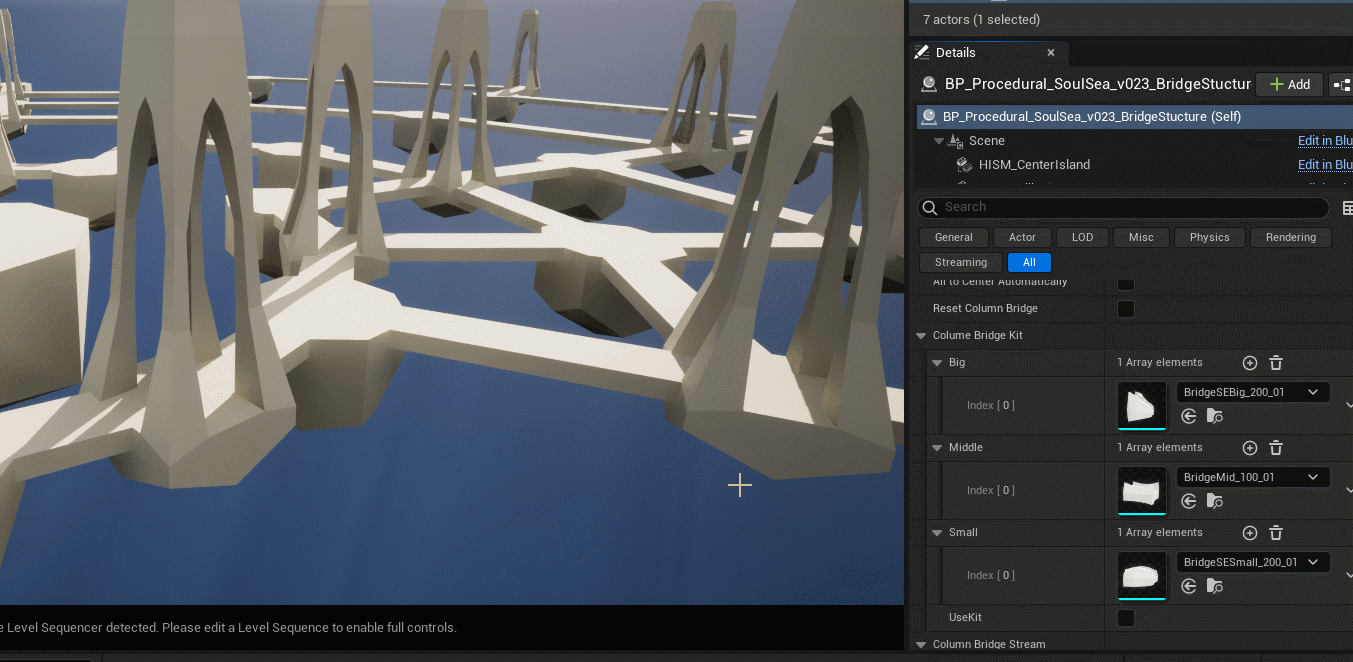The image size is (1353, 662).
Task: Filter properties by Streaming
Action: [x=961, y=263]
